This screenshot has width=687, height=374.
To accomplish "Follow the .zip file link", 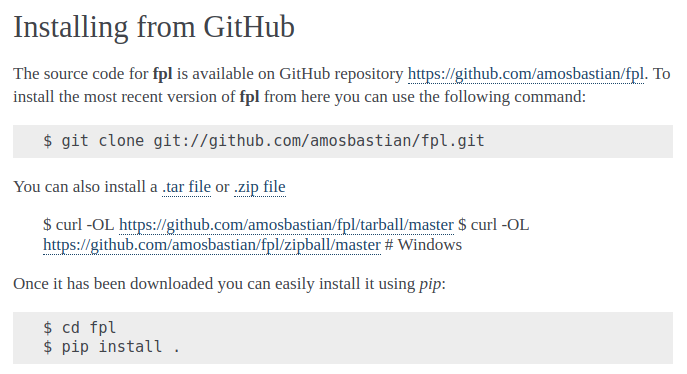I will click(260, 187).
